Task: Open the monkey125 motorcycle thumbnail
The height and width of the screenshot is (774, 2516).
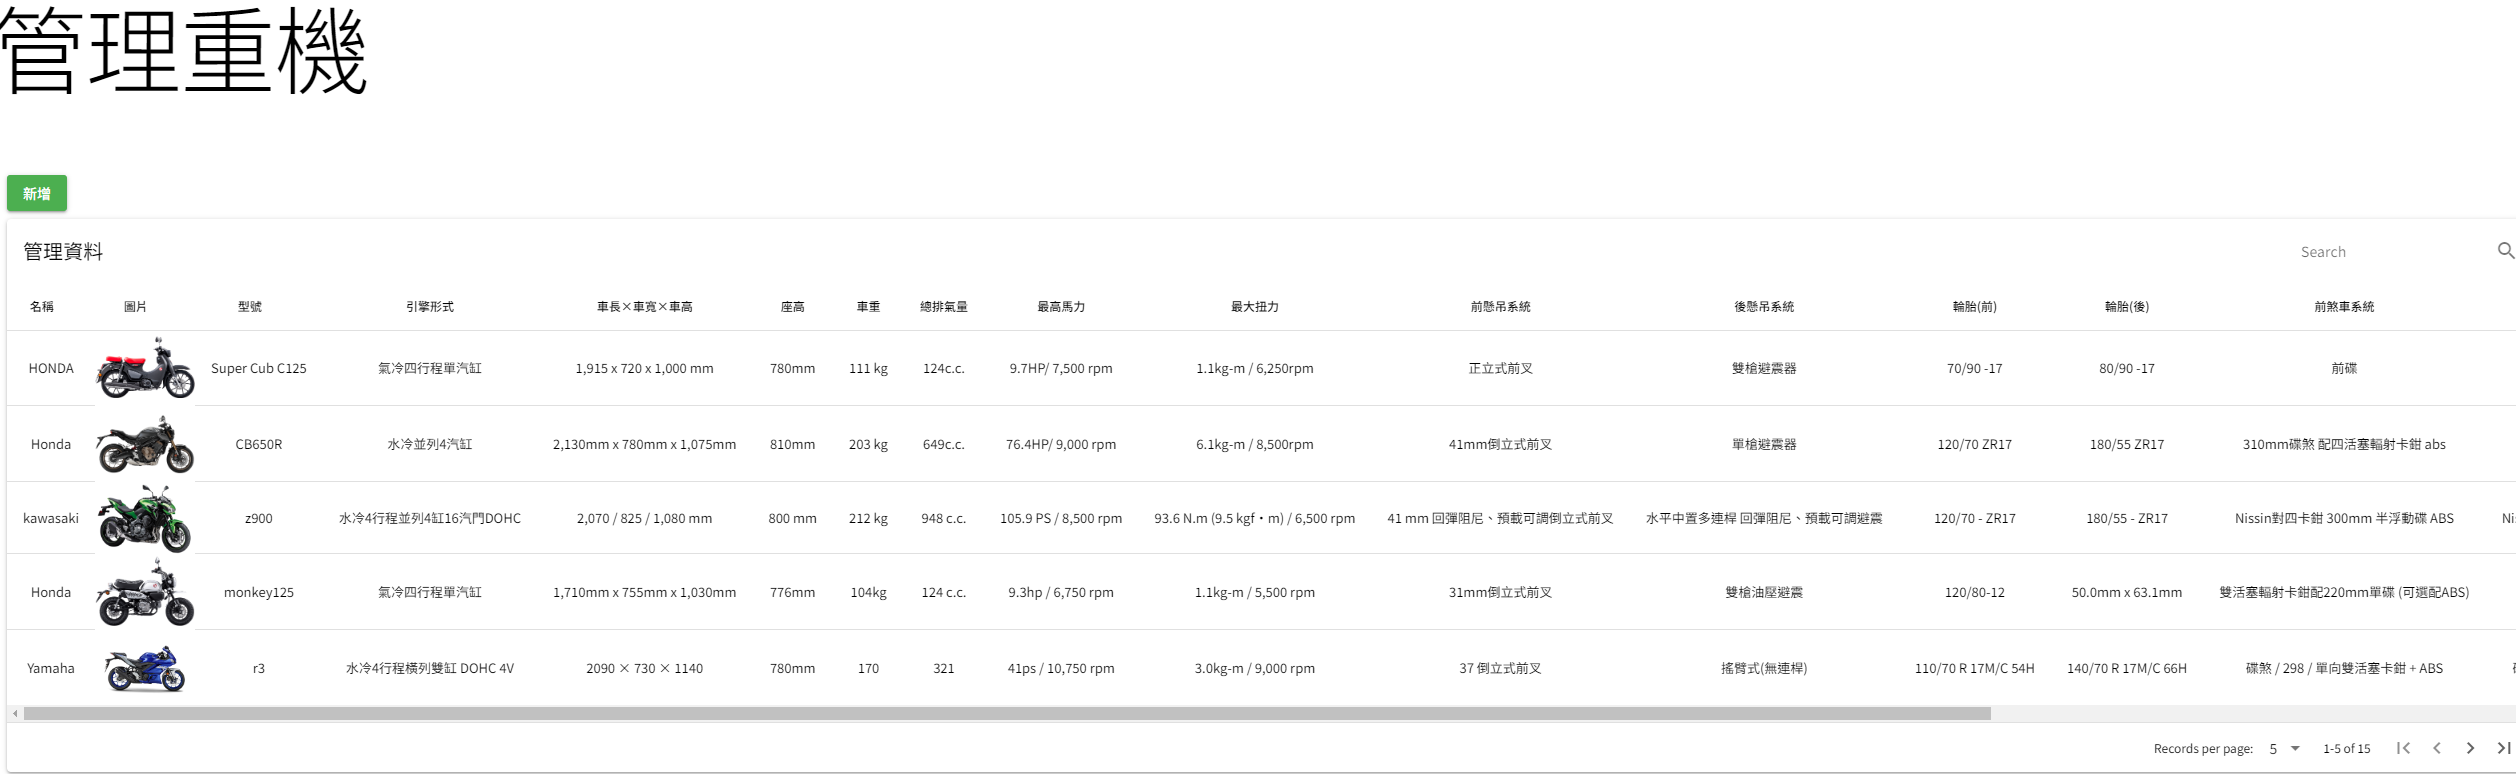Action: click(x=145, y=592)
